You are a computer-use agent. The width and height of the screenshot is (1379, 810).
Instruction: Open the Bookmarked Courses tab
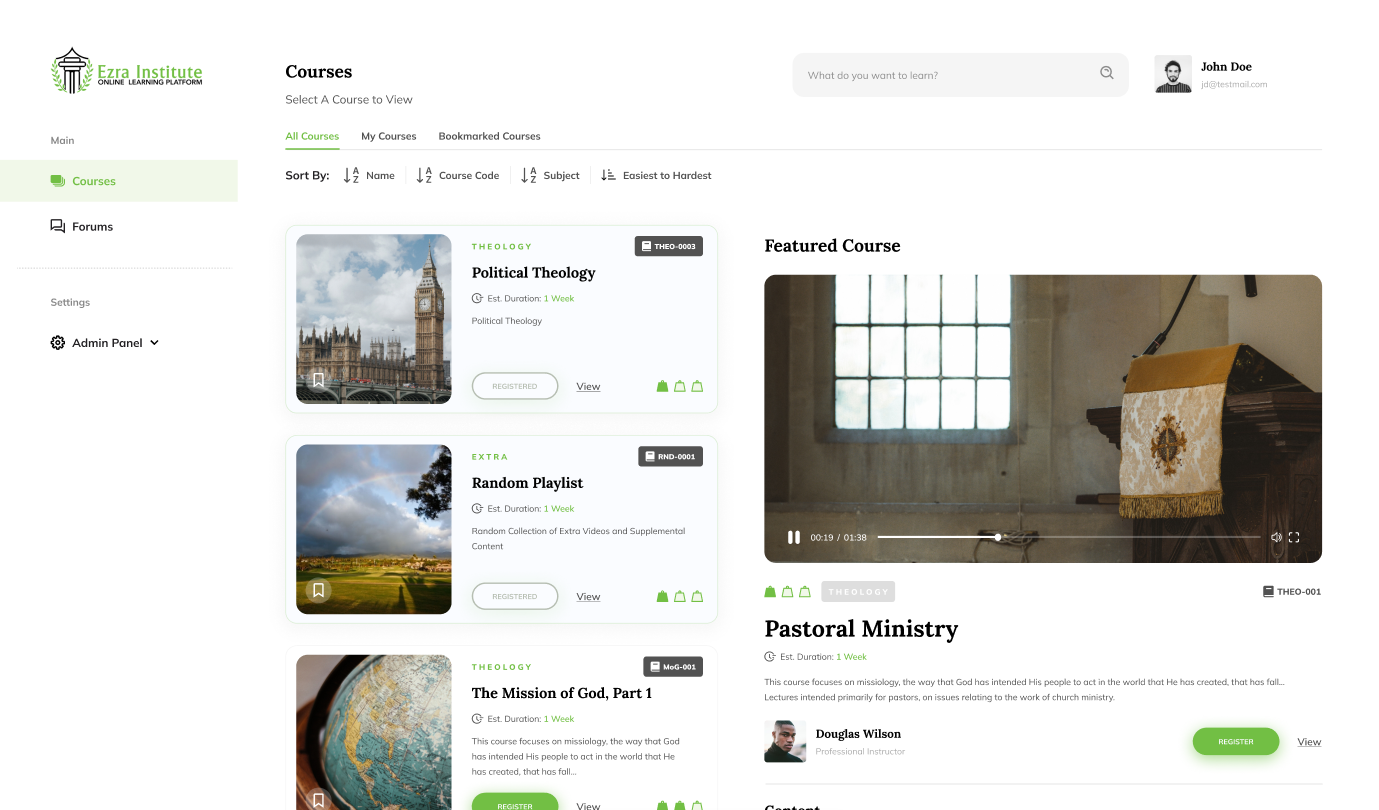pyautogui.click(x=489, y=136)
